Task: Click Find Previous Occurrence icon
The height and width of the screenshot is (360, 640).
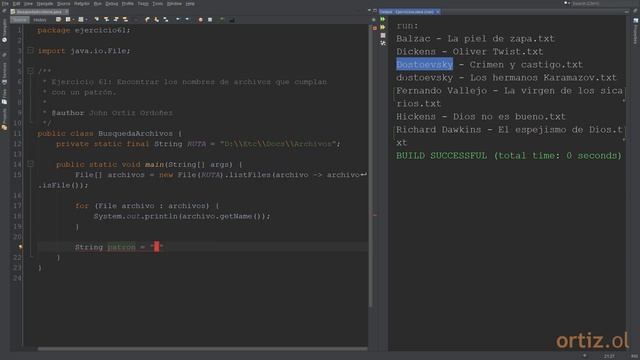Action: tap(107, 19)
